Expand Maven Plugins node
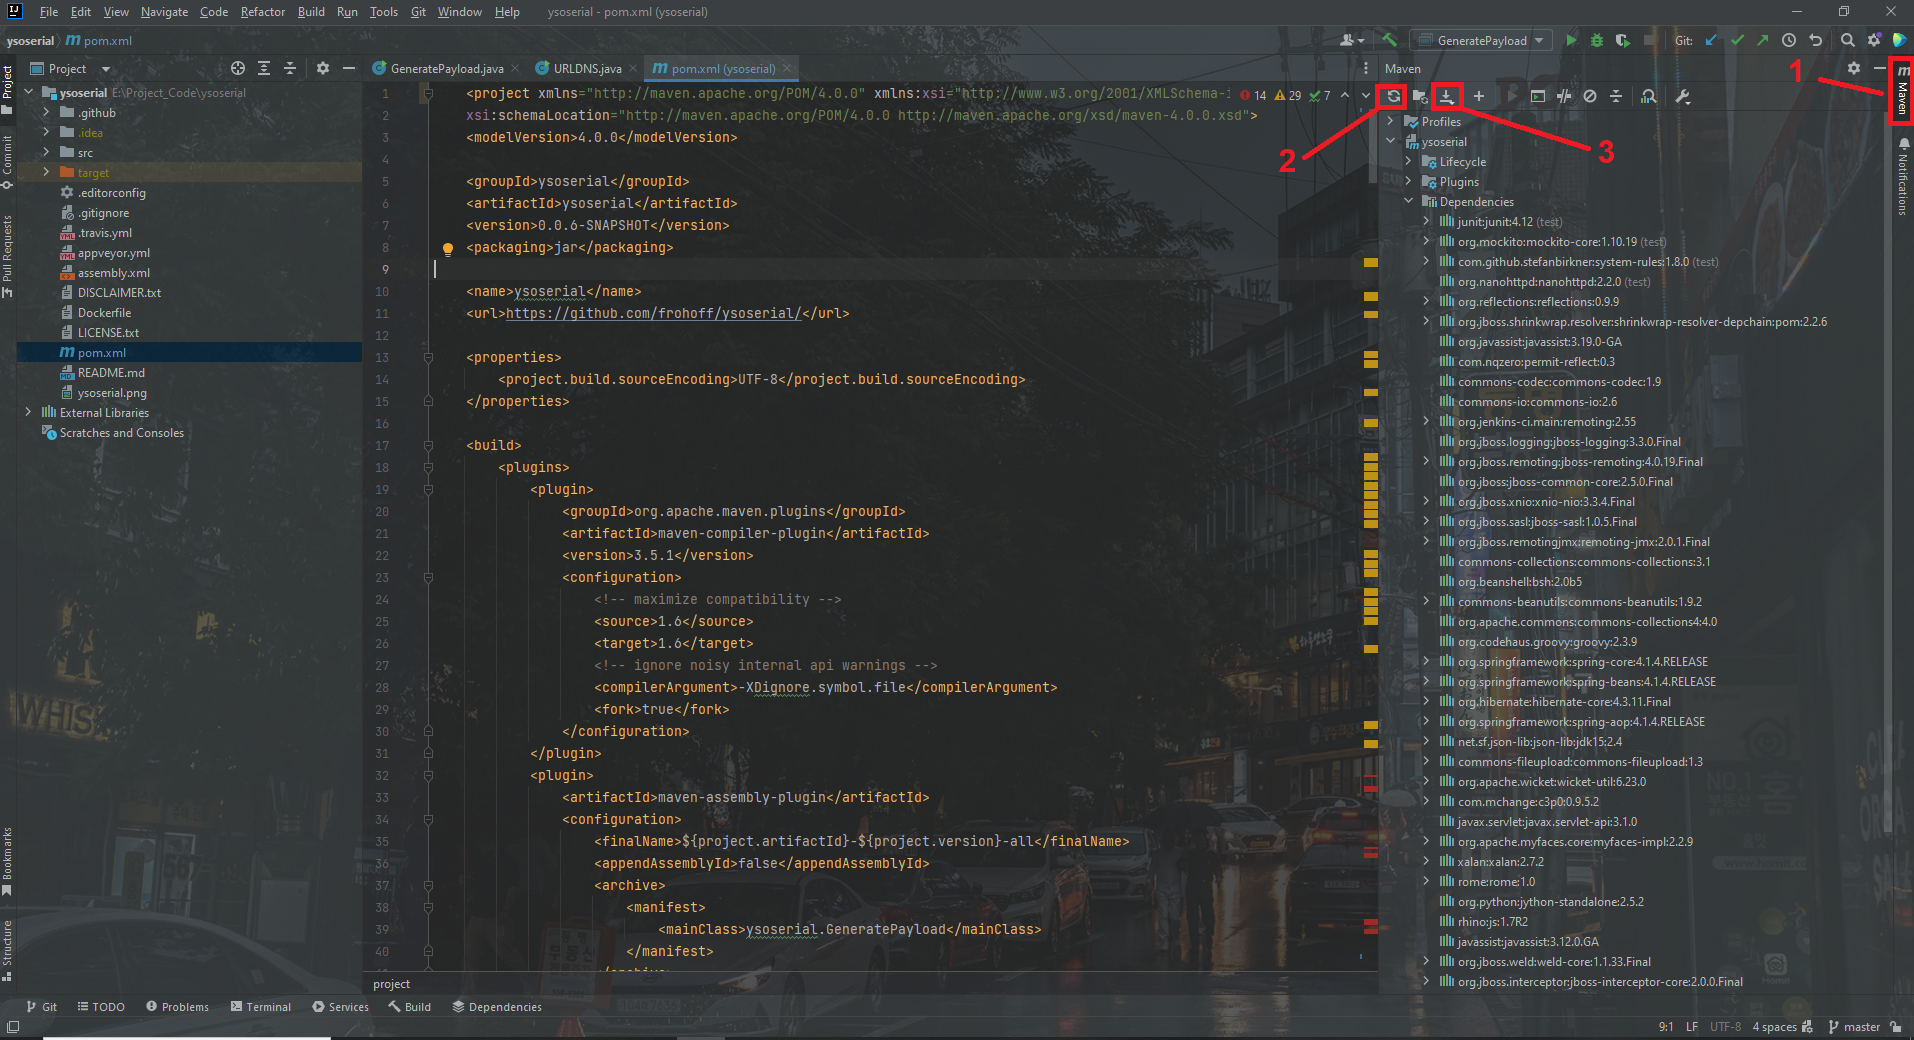Image resolution: width=1914 pixels, height=1040 pixels. pyautogui.click(x=1409, y=181)
